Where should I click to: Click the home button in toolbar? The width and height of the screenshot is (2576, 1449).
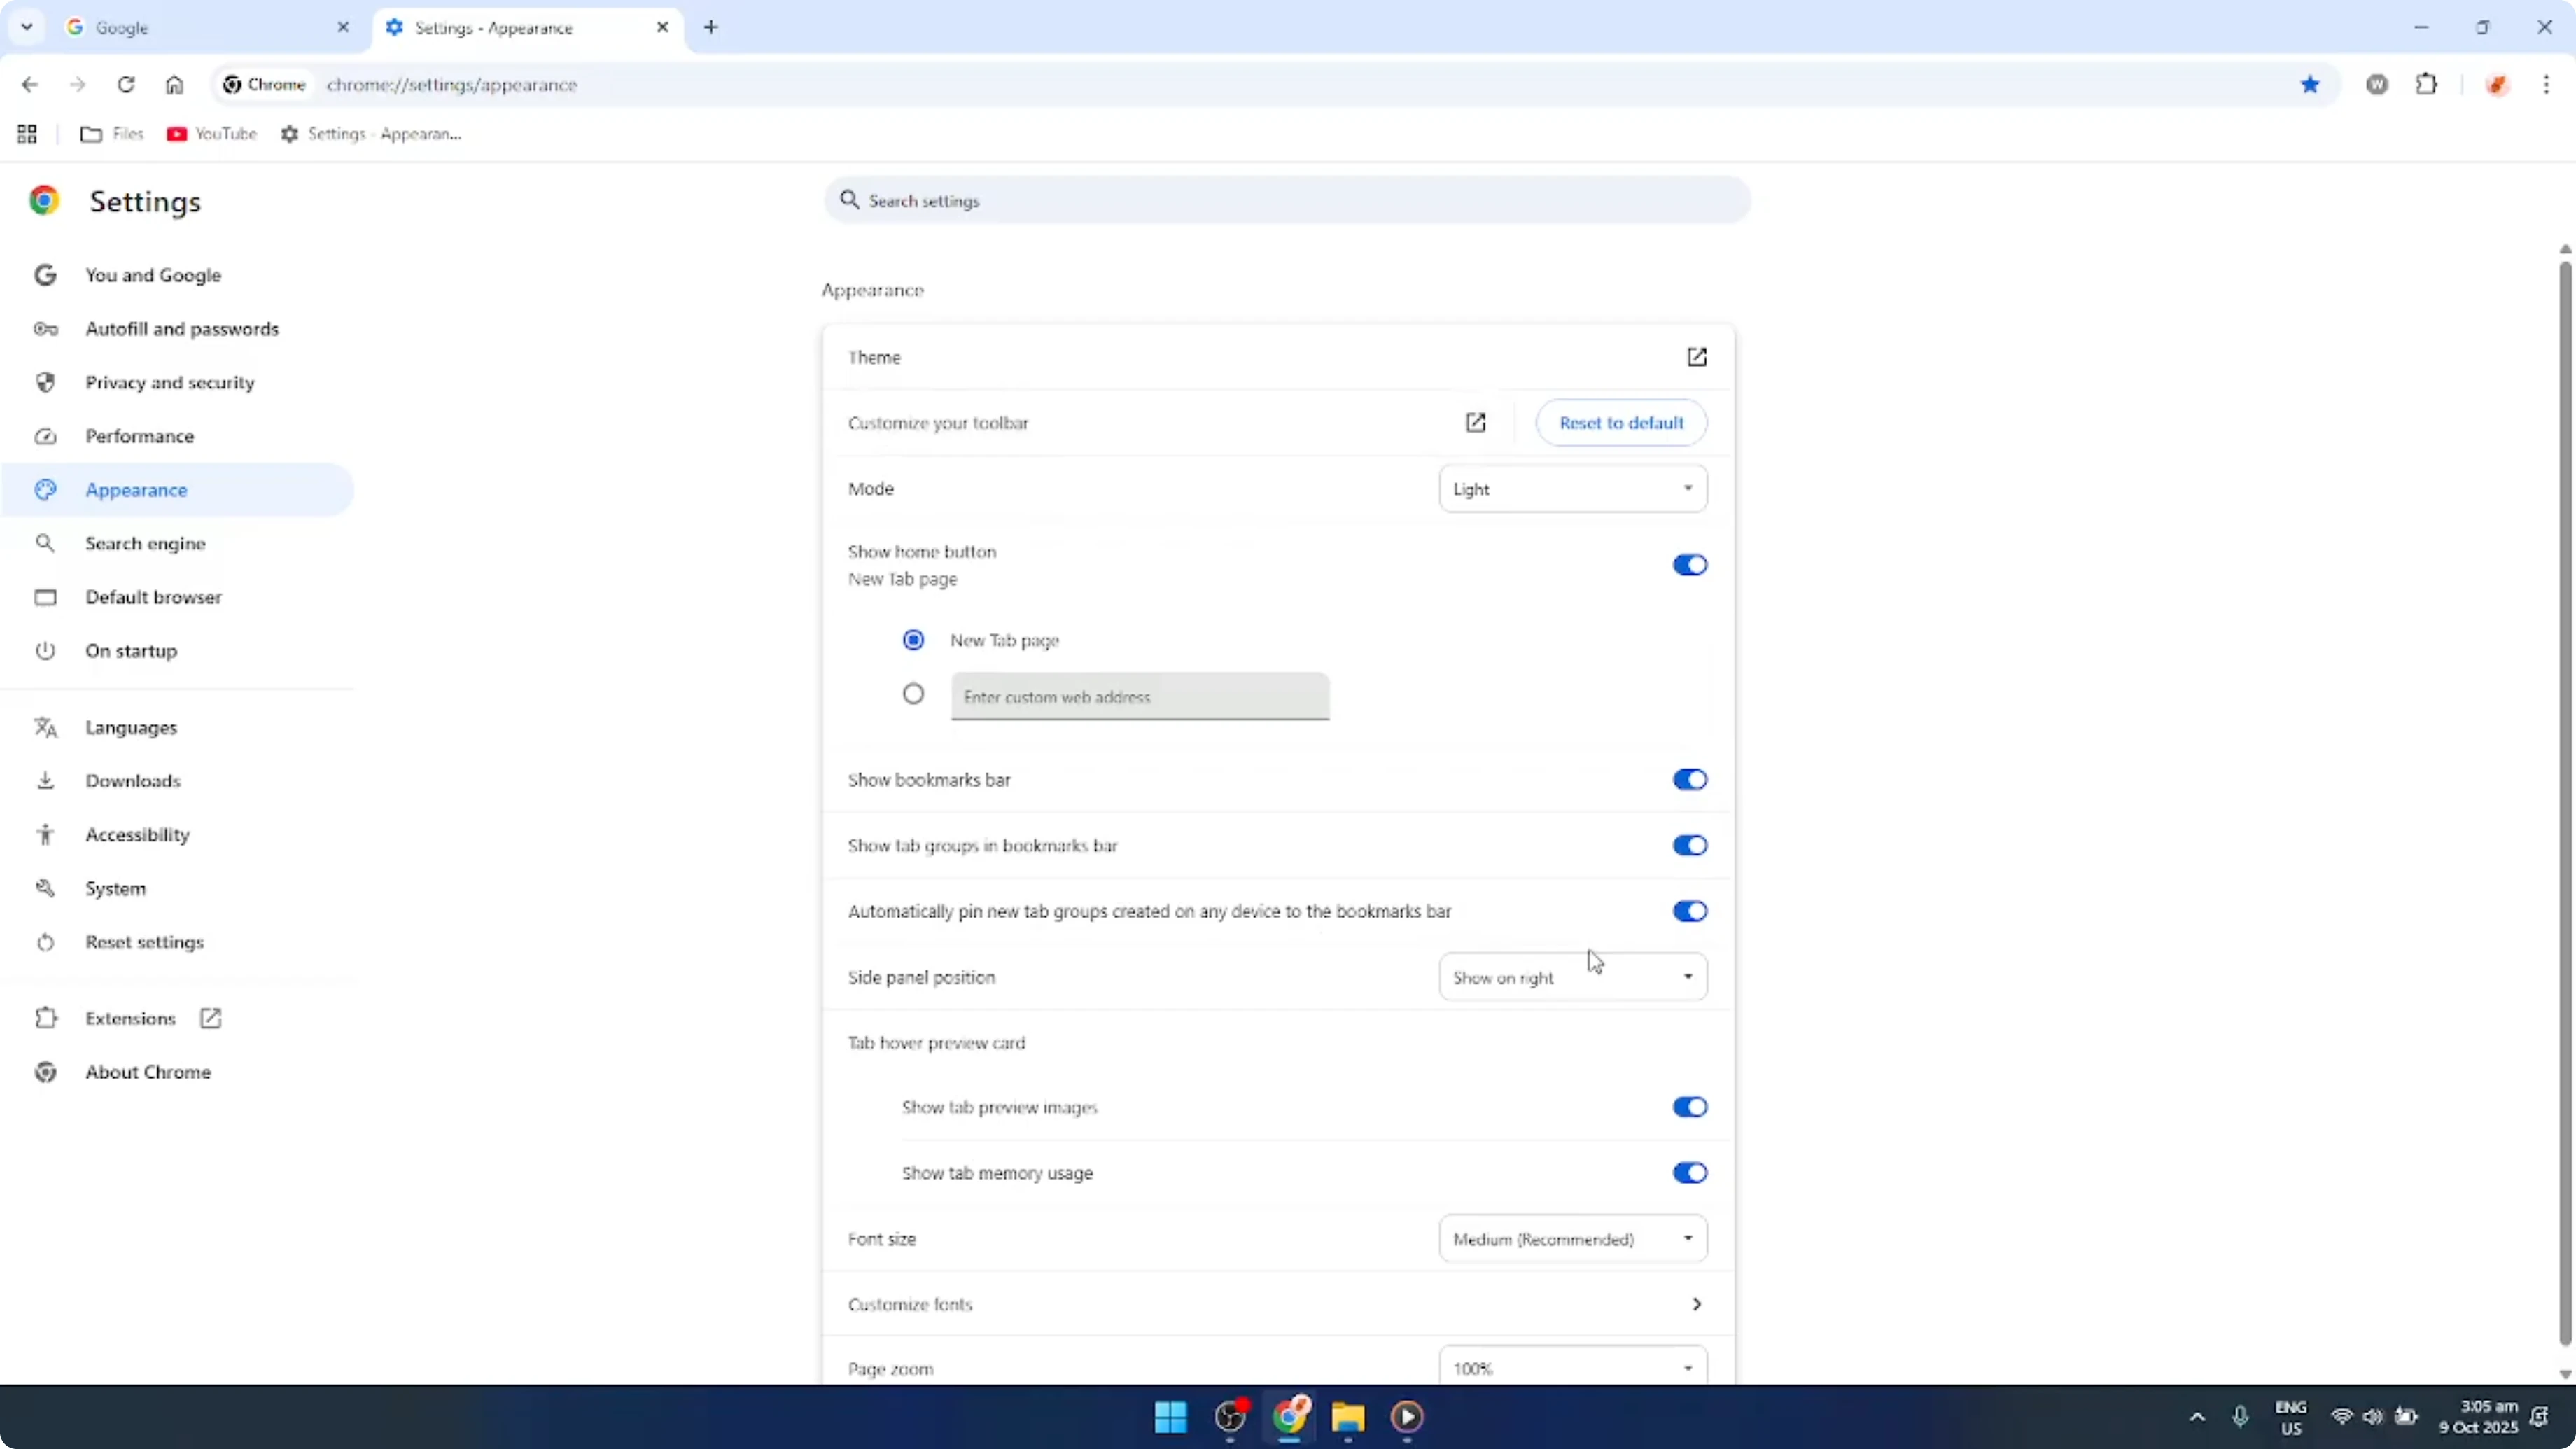pos(174,85)
